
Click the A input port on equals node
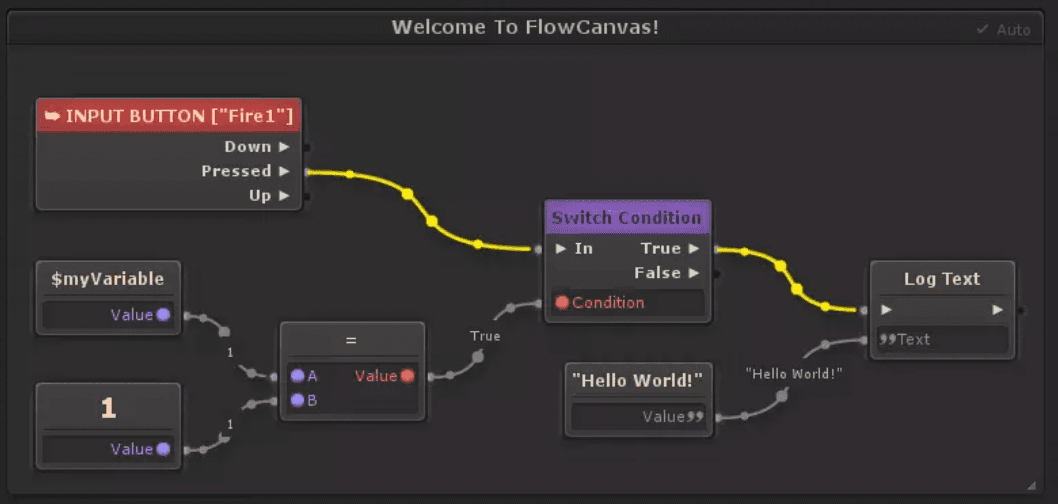(298, 376)
